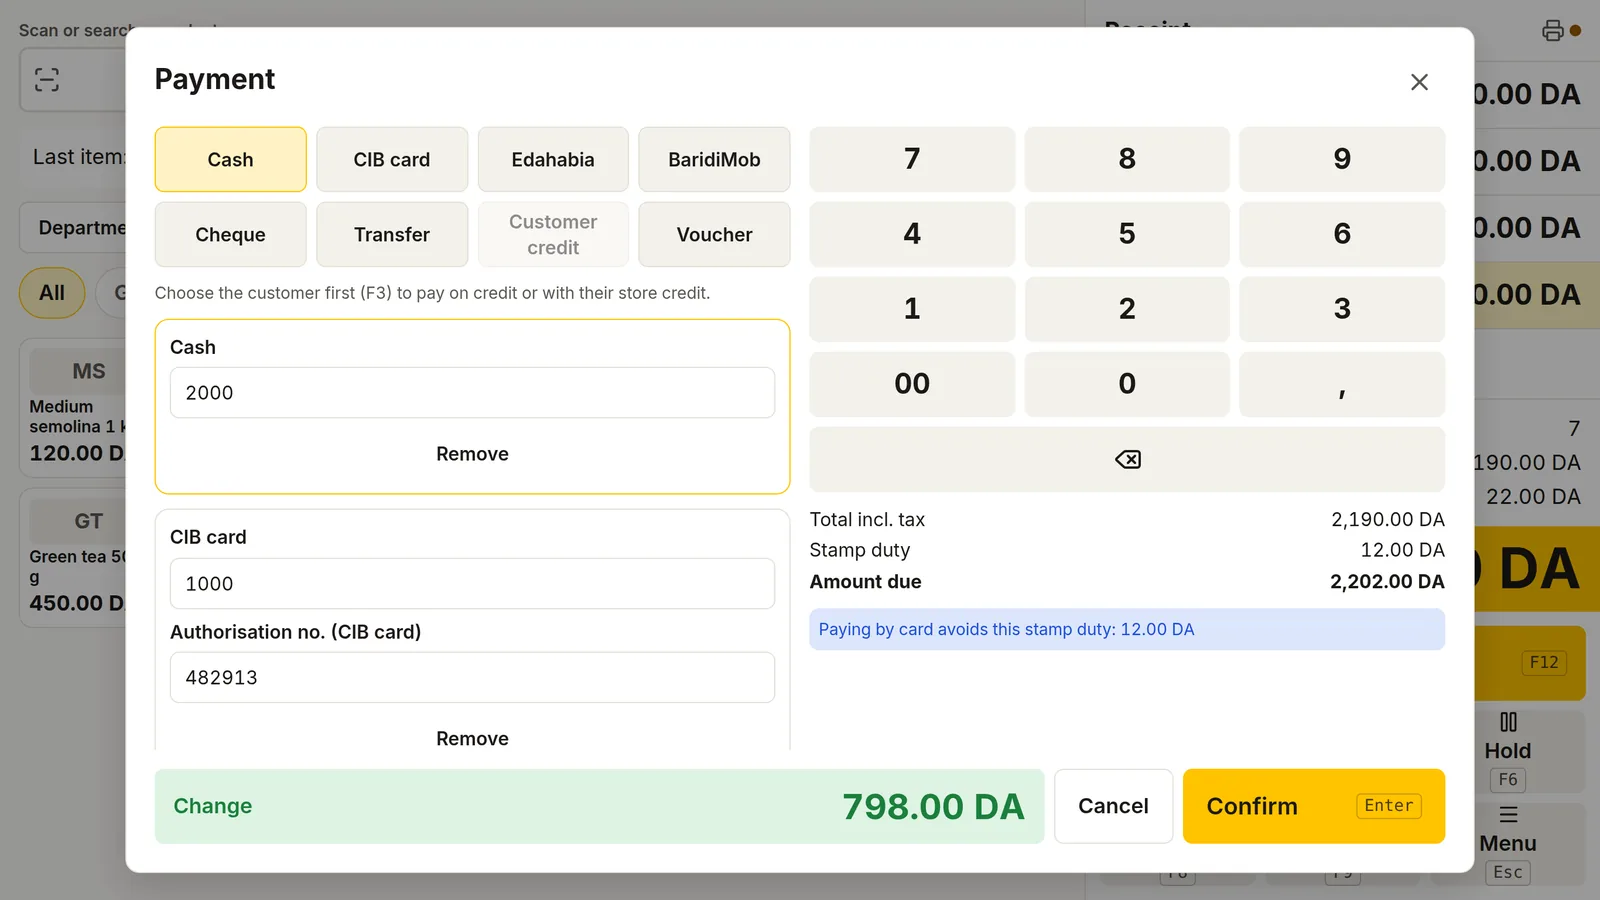Select Cash payment method

(231, 159)
